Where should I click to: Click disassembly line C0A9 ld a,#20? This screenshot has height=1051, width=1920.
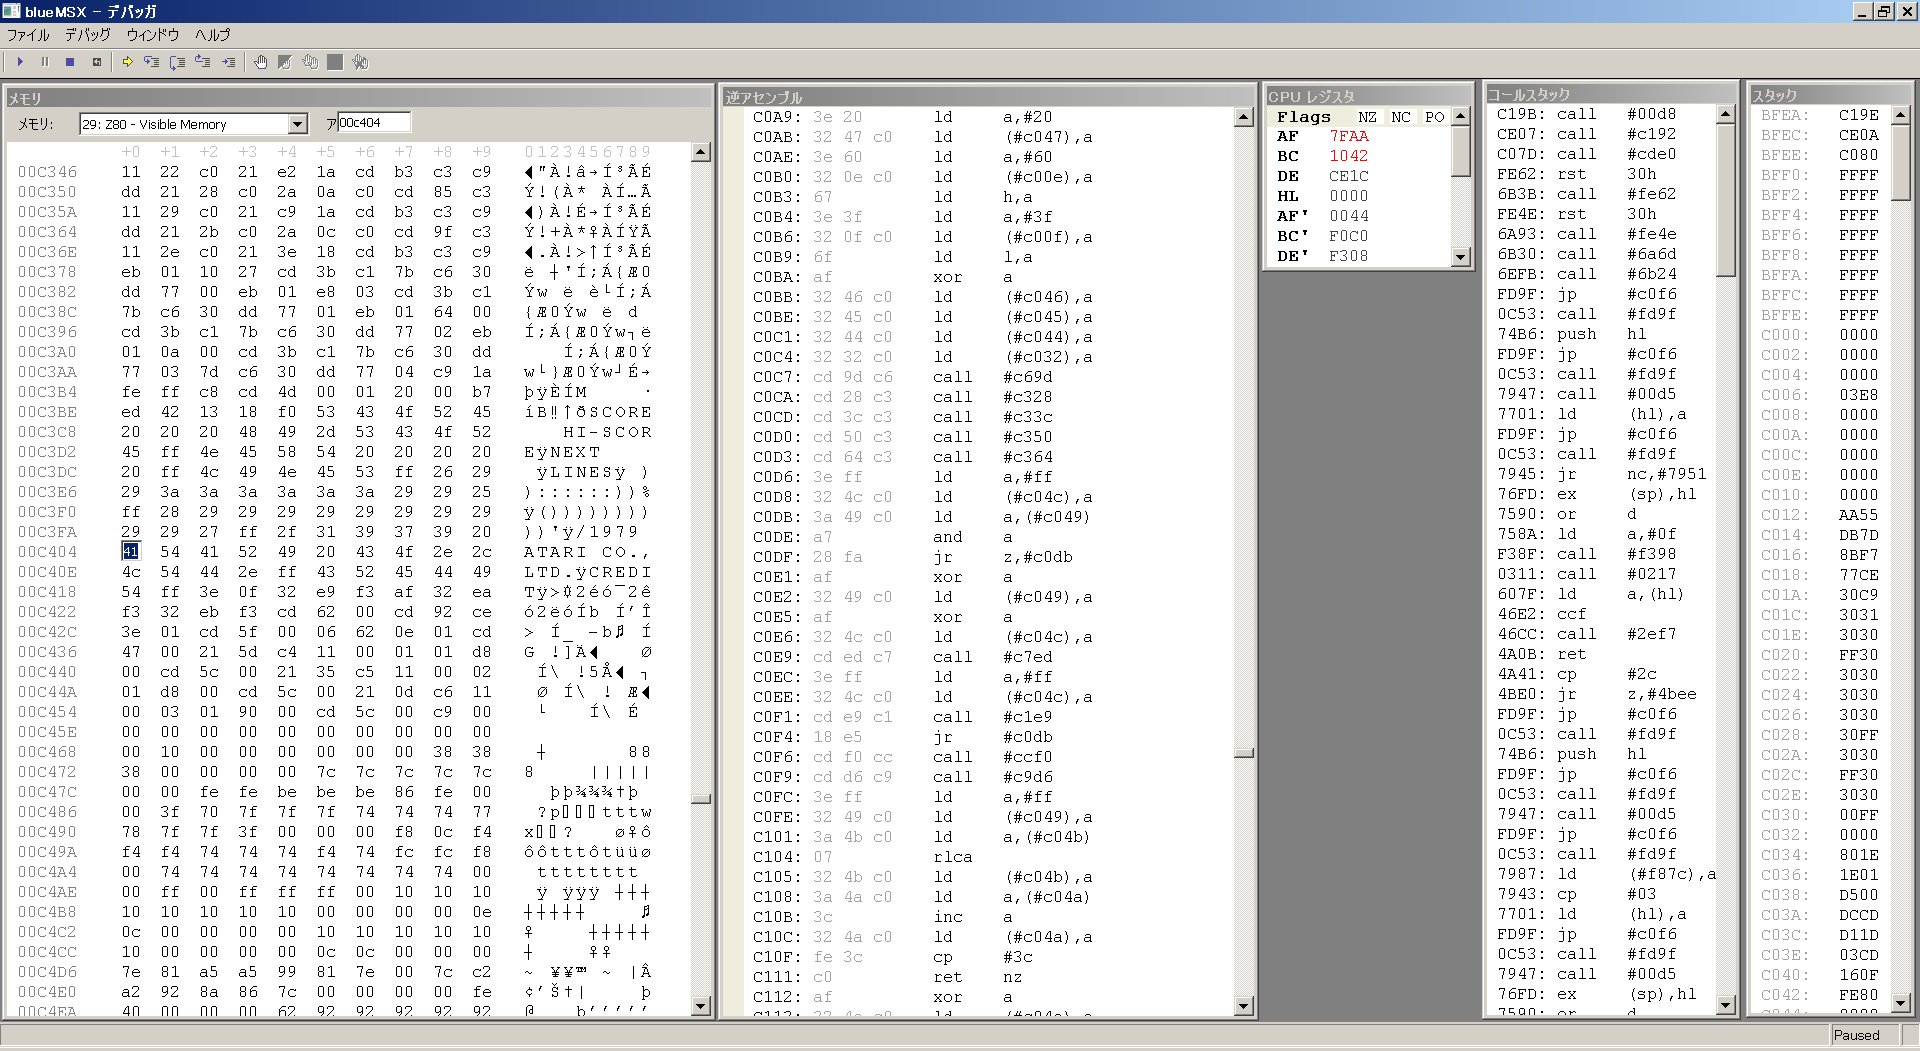click(x=902, y=117)
